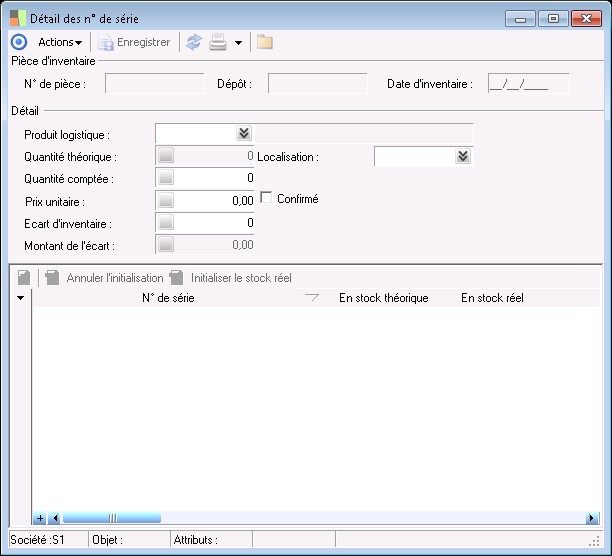Focus the Dépôt field
Viewport: 612px width, 556px height.
[317, 83]
